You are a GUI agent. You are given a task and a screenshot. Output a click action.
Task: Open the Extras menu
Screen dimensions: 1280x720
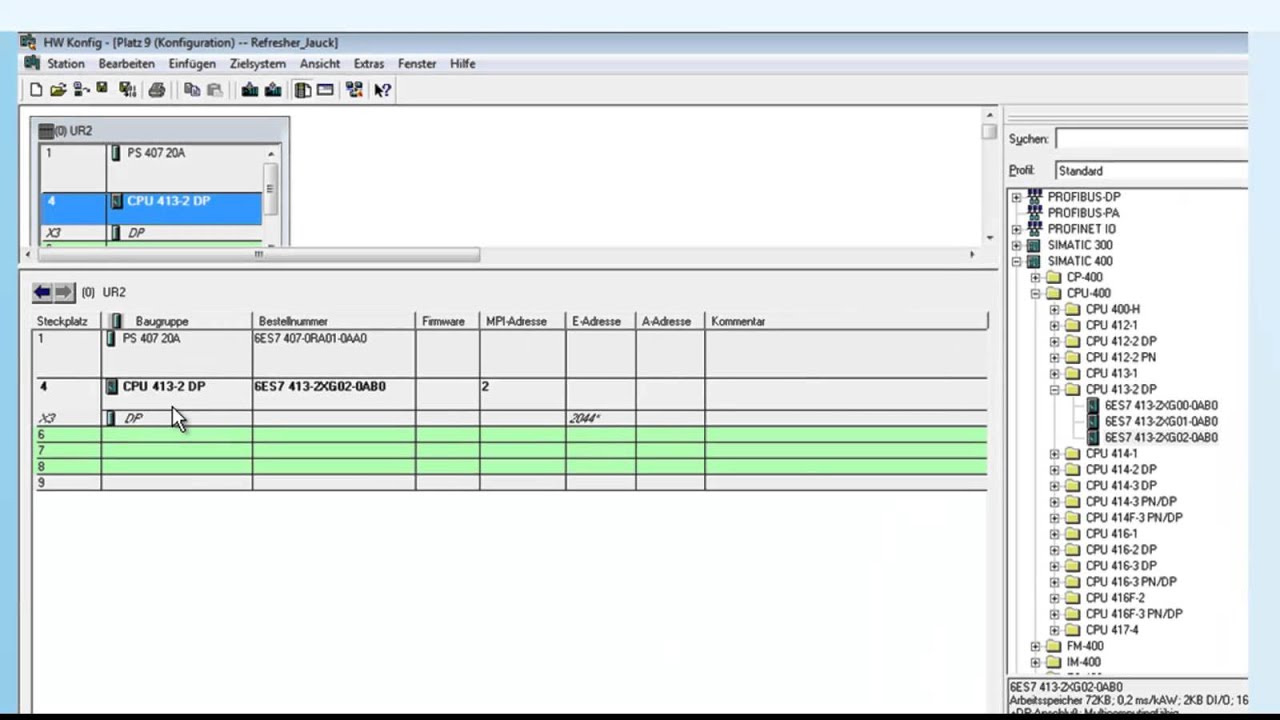(369, 63)
